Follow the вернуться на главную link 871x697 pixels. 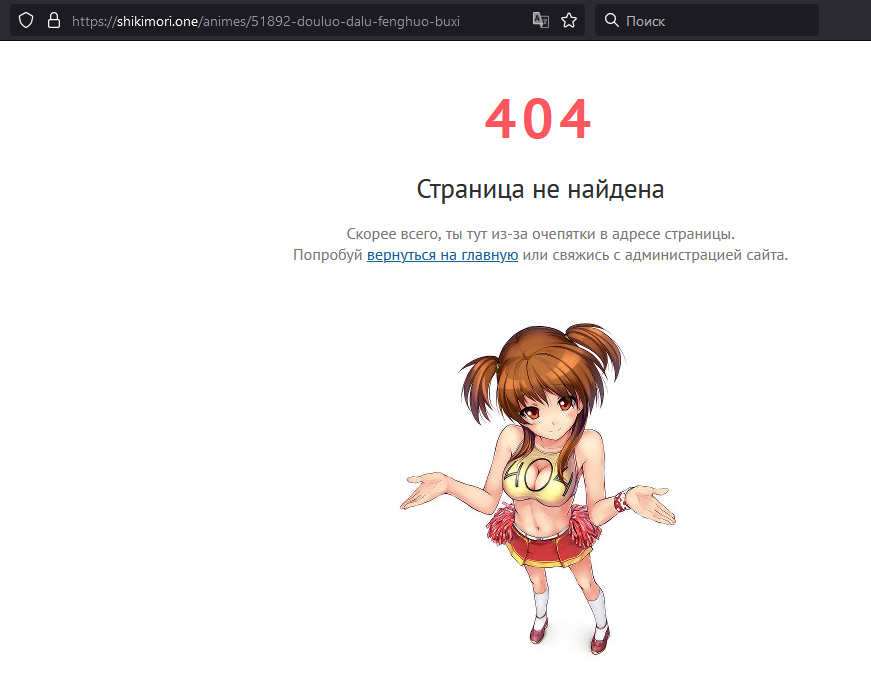pyautogui.click(x=442, y=255)
